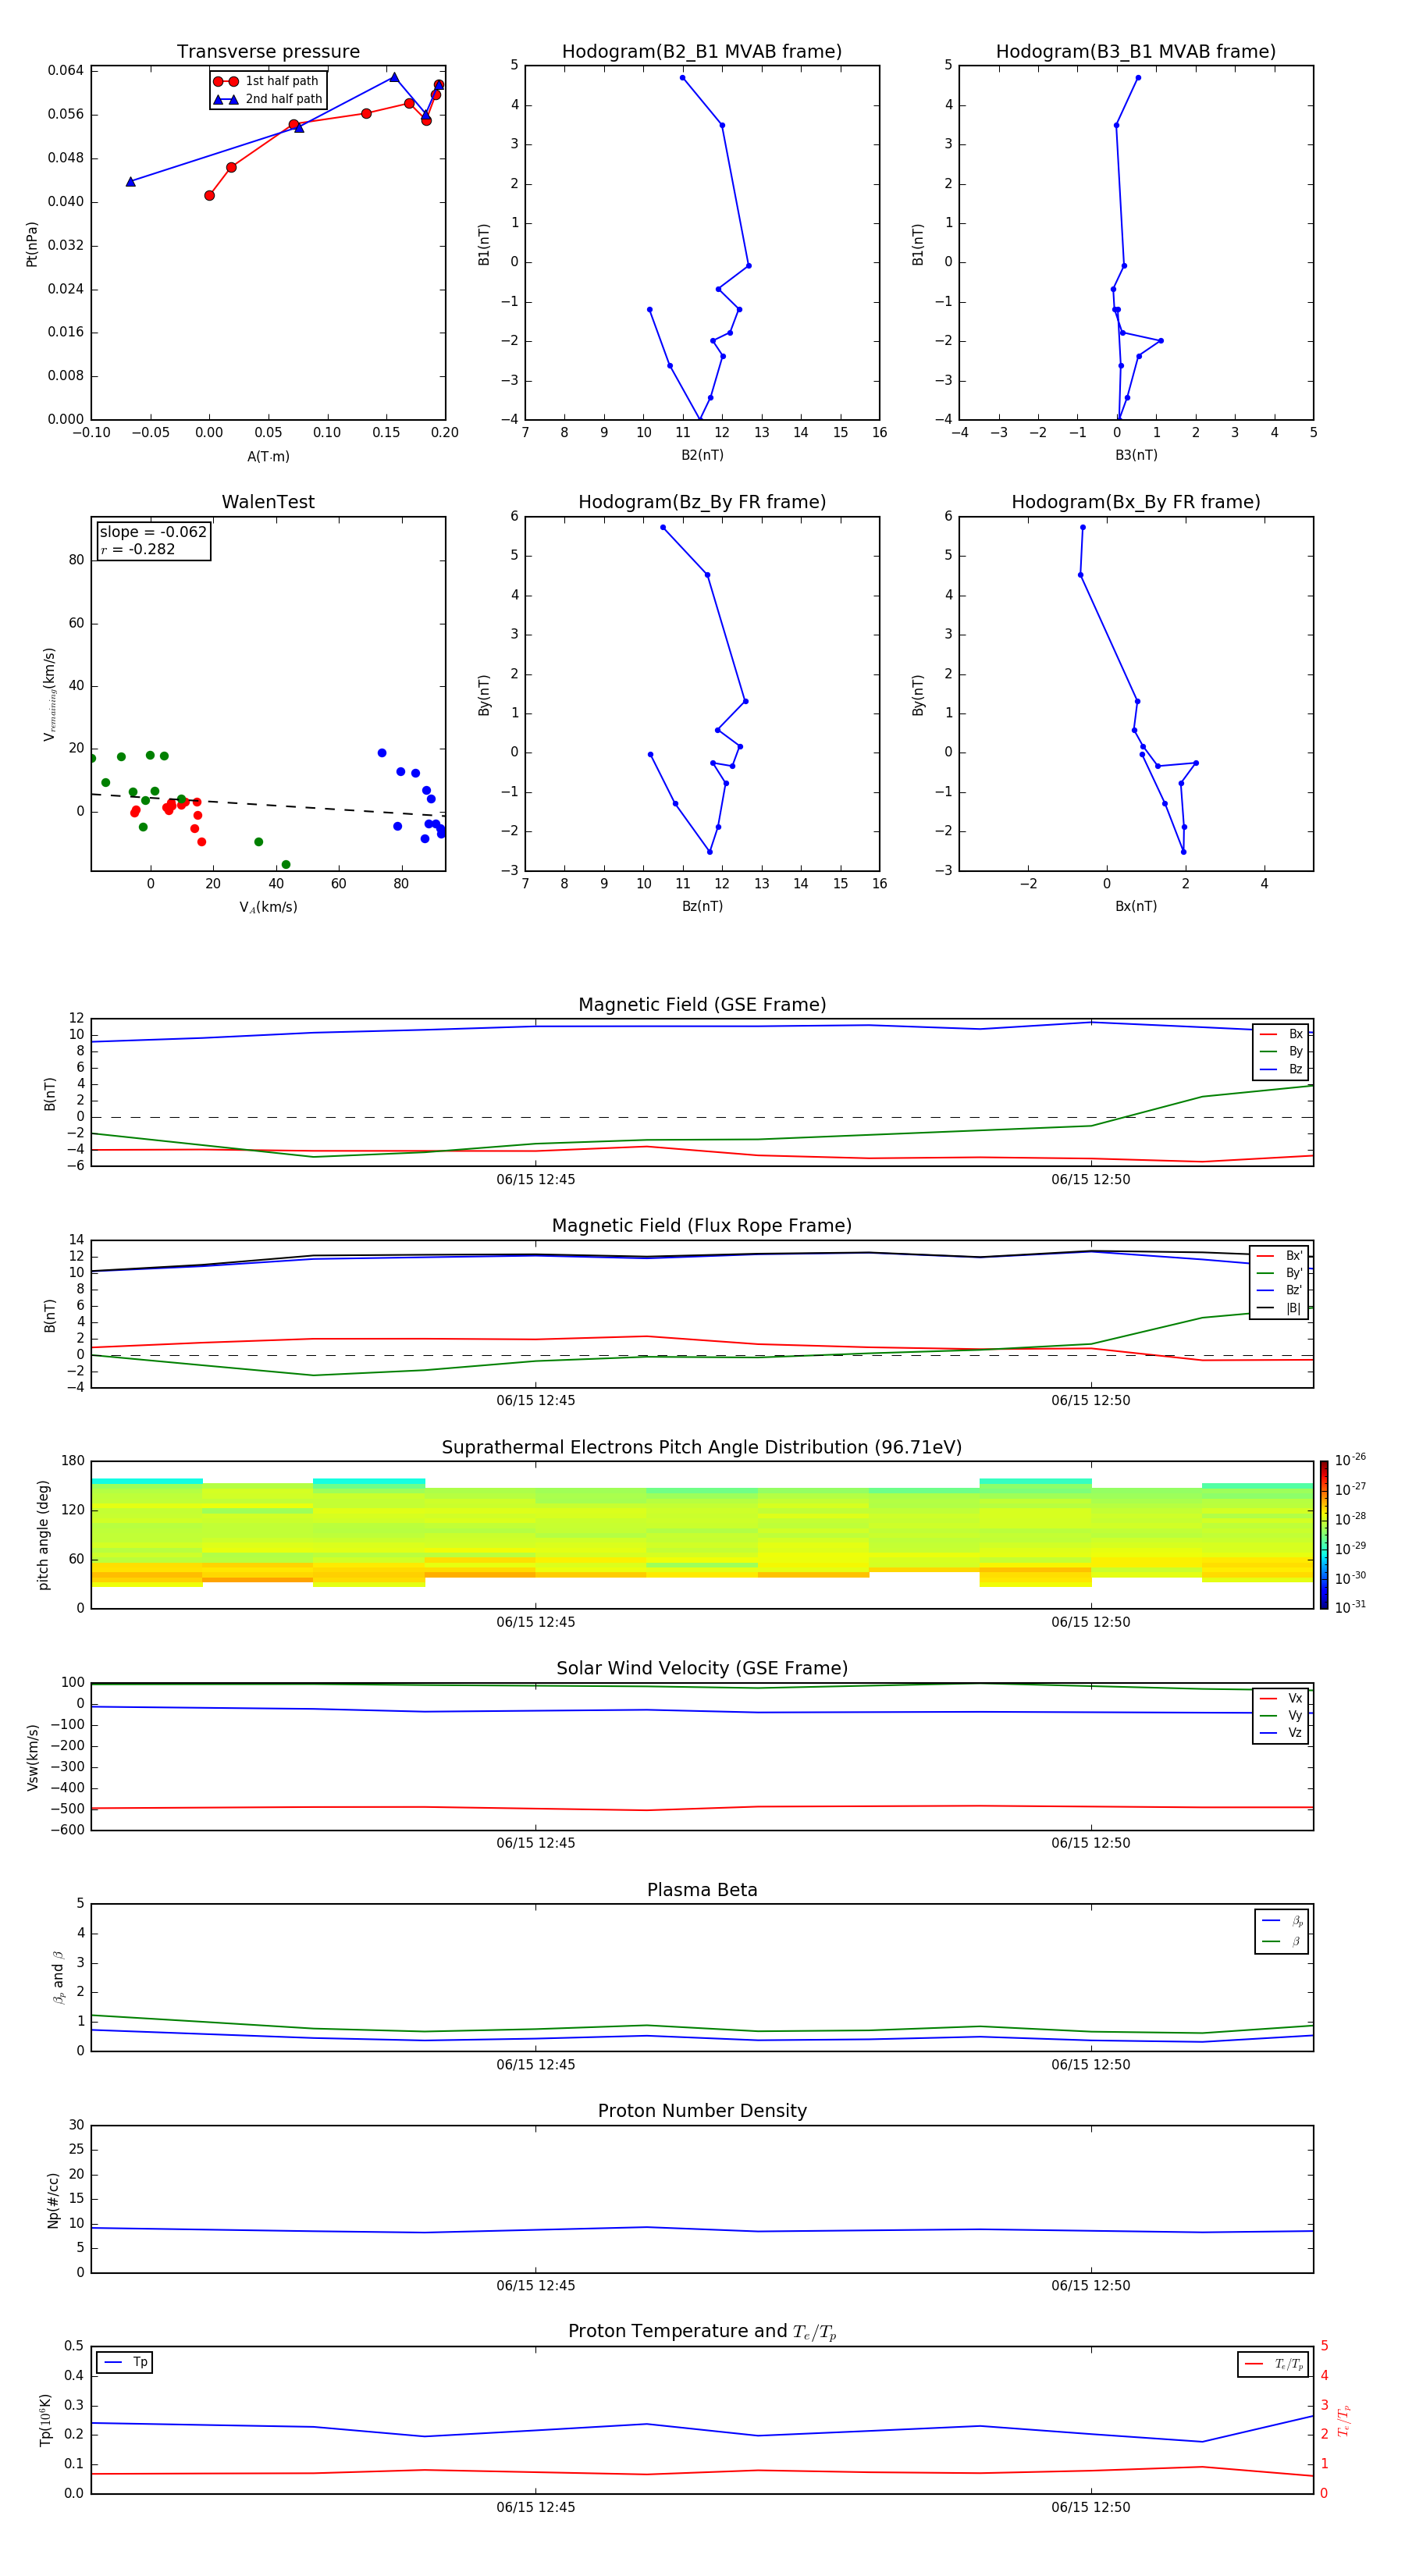Select the "1st half path" legend entry
The image size is (1405, 2576).
(266, 81)
